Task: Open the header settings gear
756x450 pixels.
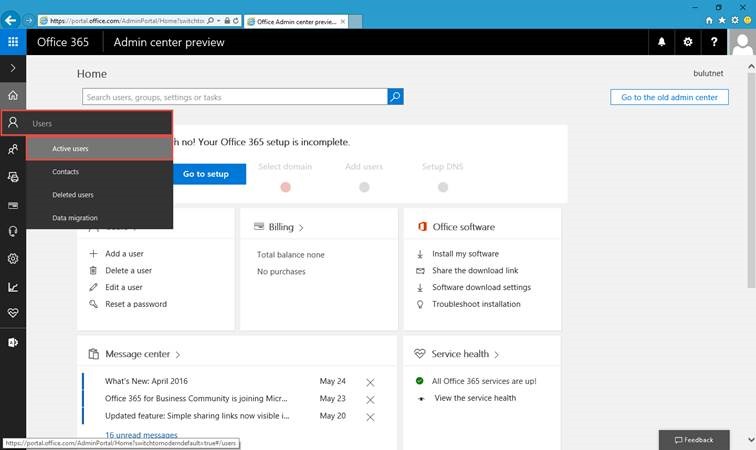Action: (688, 42)
